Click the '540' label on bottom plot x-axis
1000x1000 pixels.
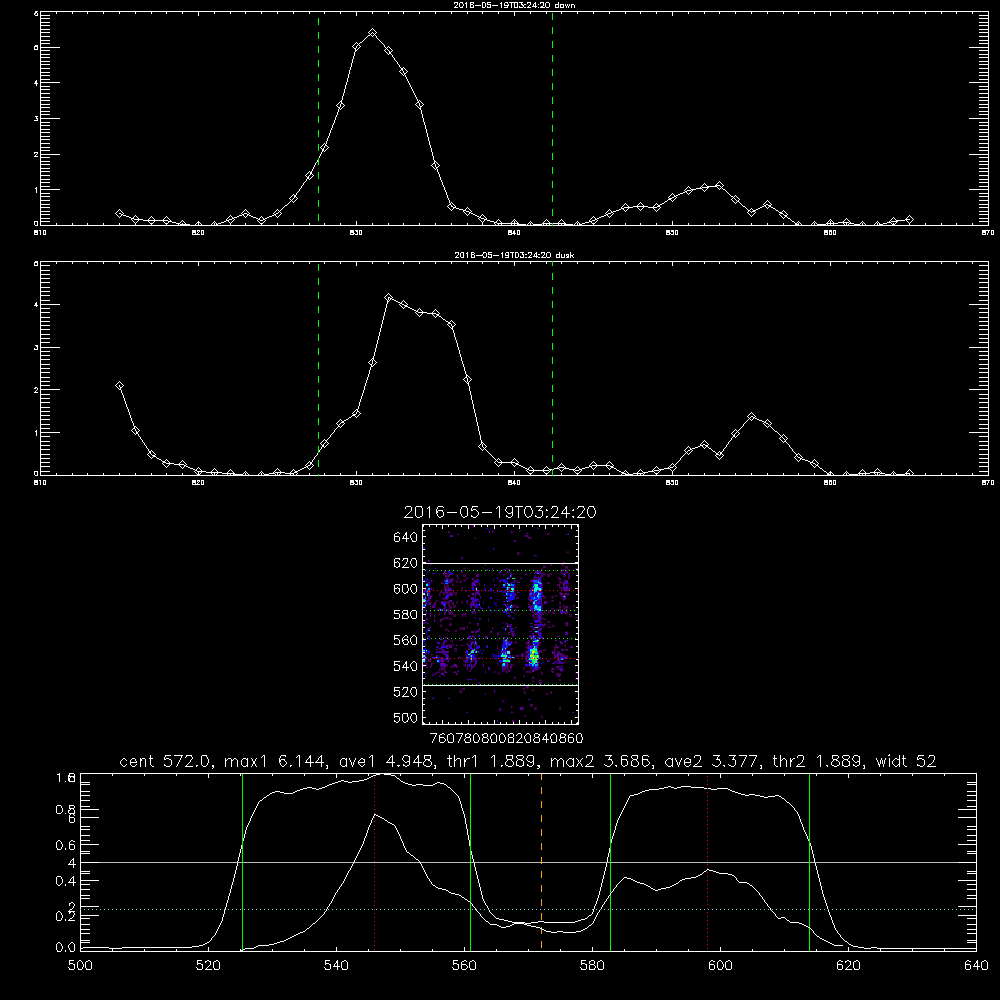(x=336, y=966)
